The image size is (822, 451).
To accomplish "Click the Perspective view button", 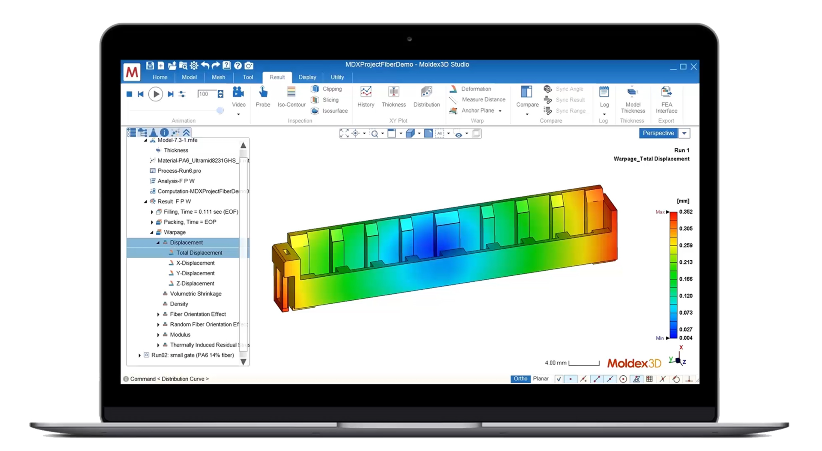I will (x=658, y=133).
